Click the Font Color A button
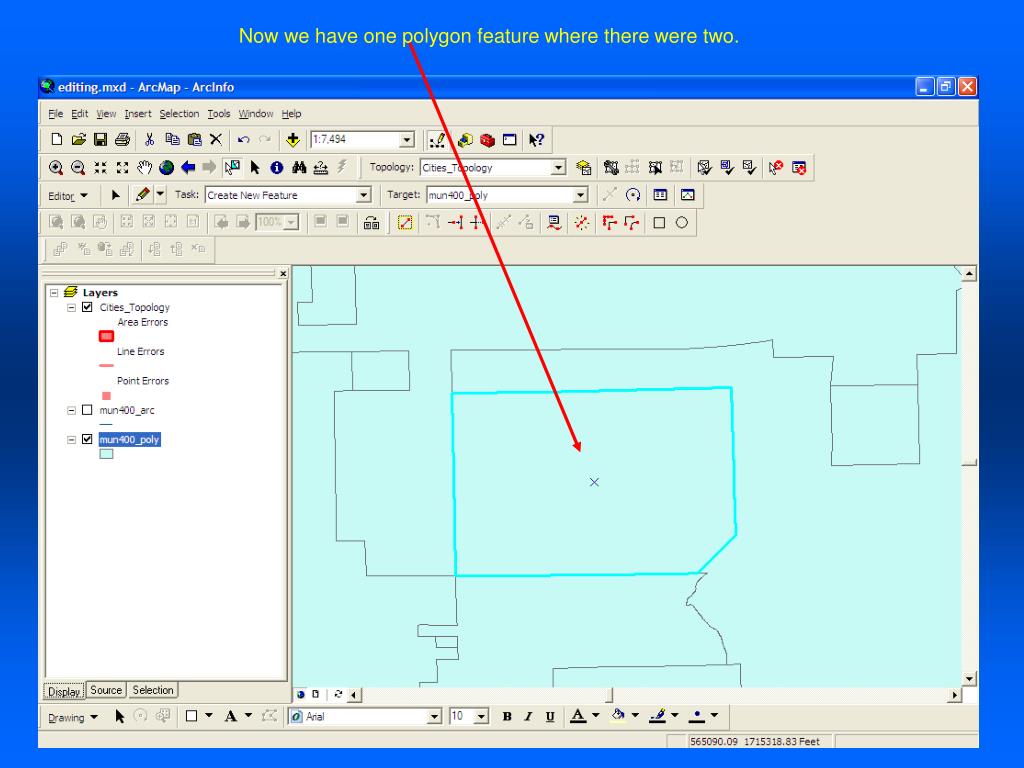1024x768 pixels. [x=577, y=716]
